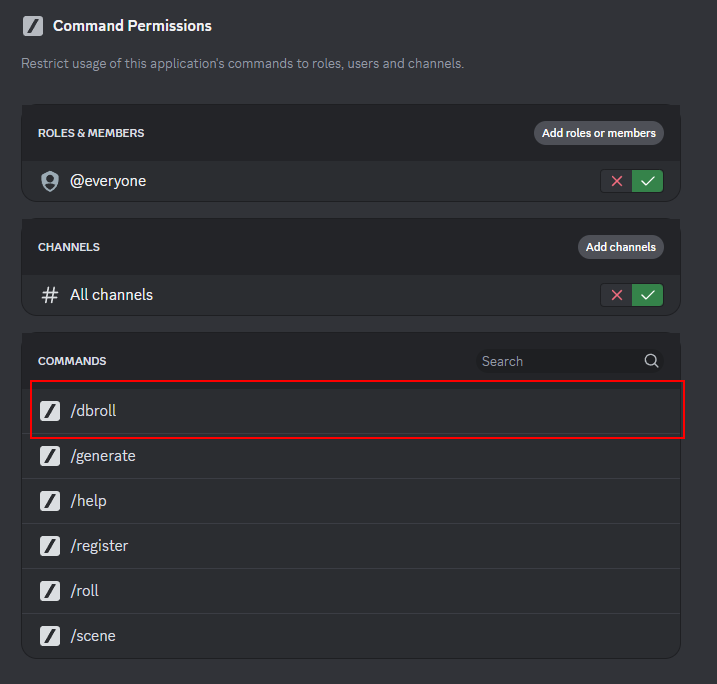Click the slash icon beside /generate
The width and height of the screenshot is (717, 684).
(x=49, y=456)
